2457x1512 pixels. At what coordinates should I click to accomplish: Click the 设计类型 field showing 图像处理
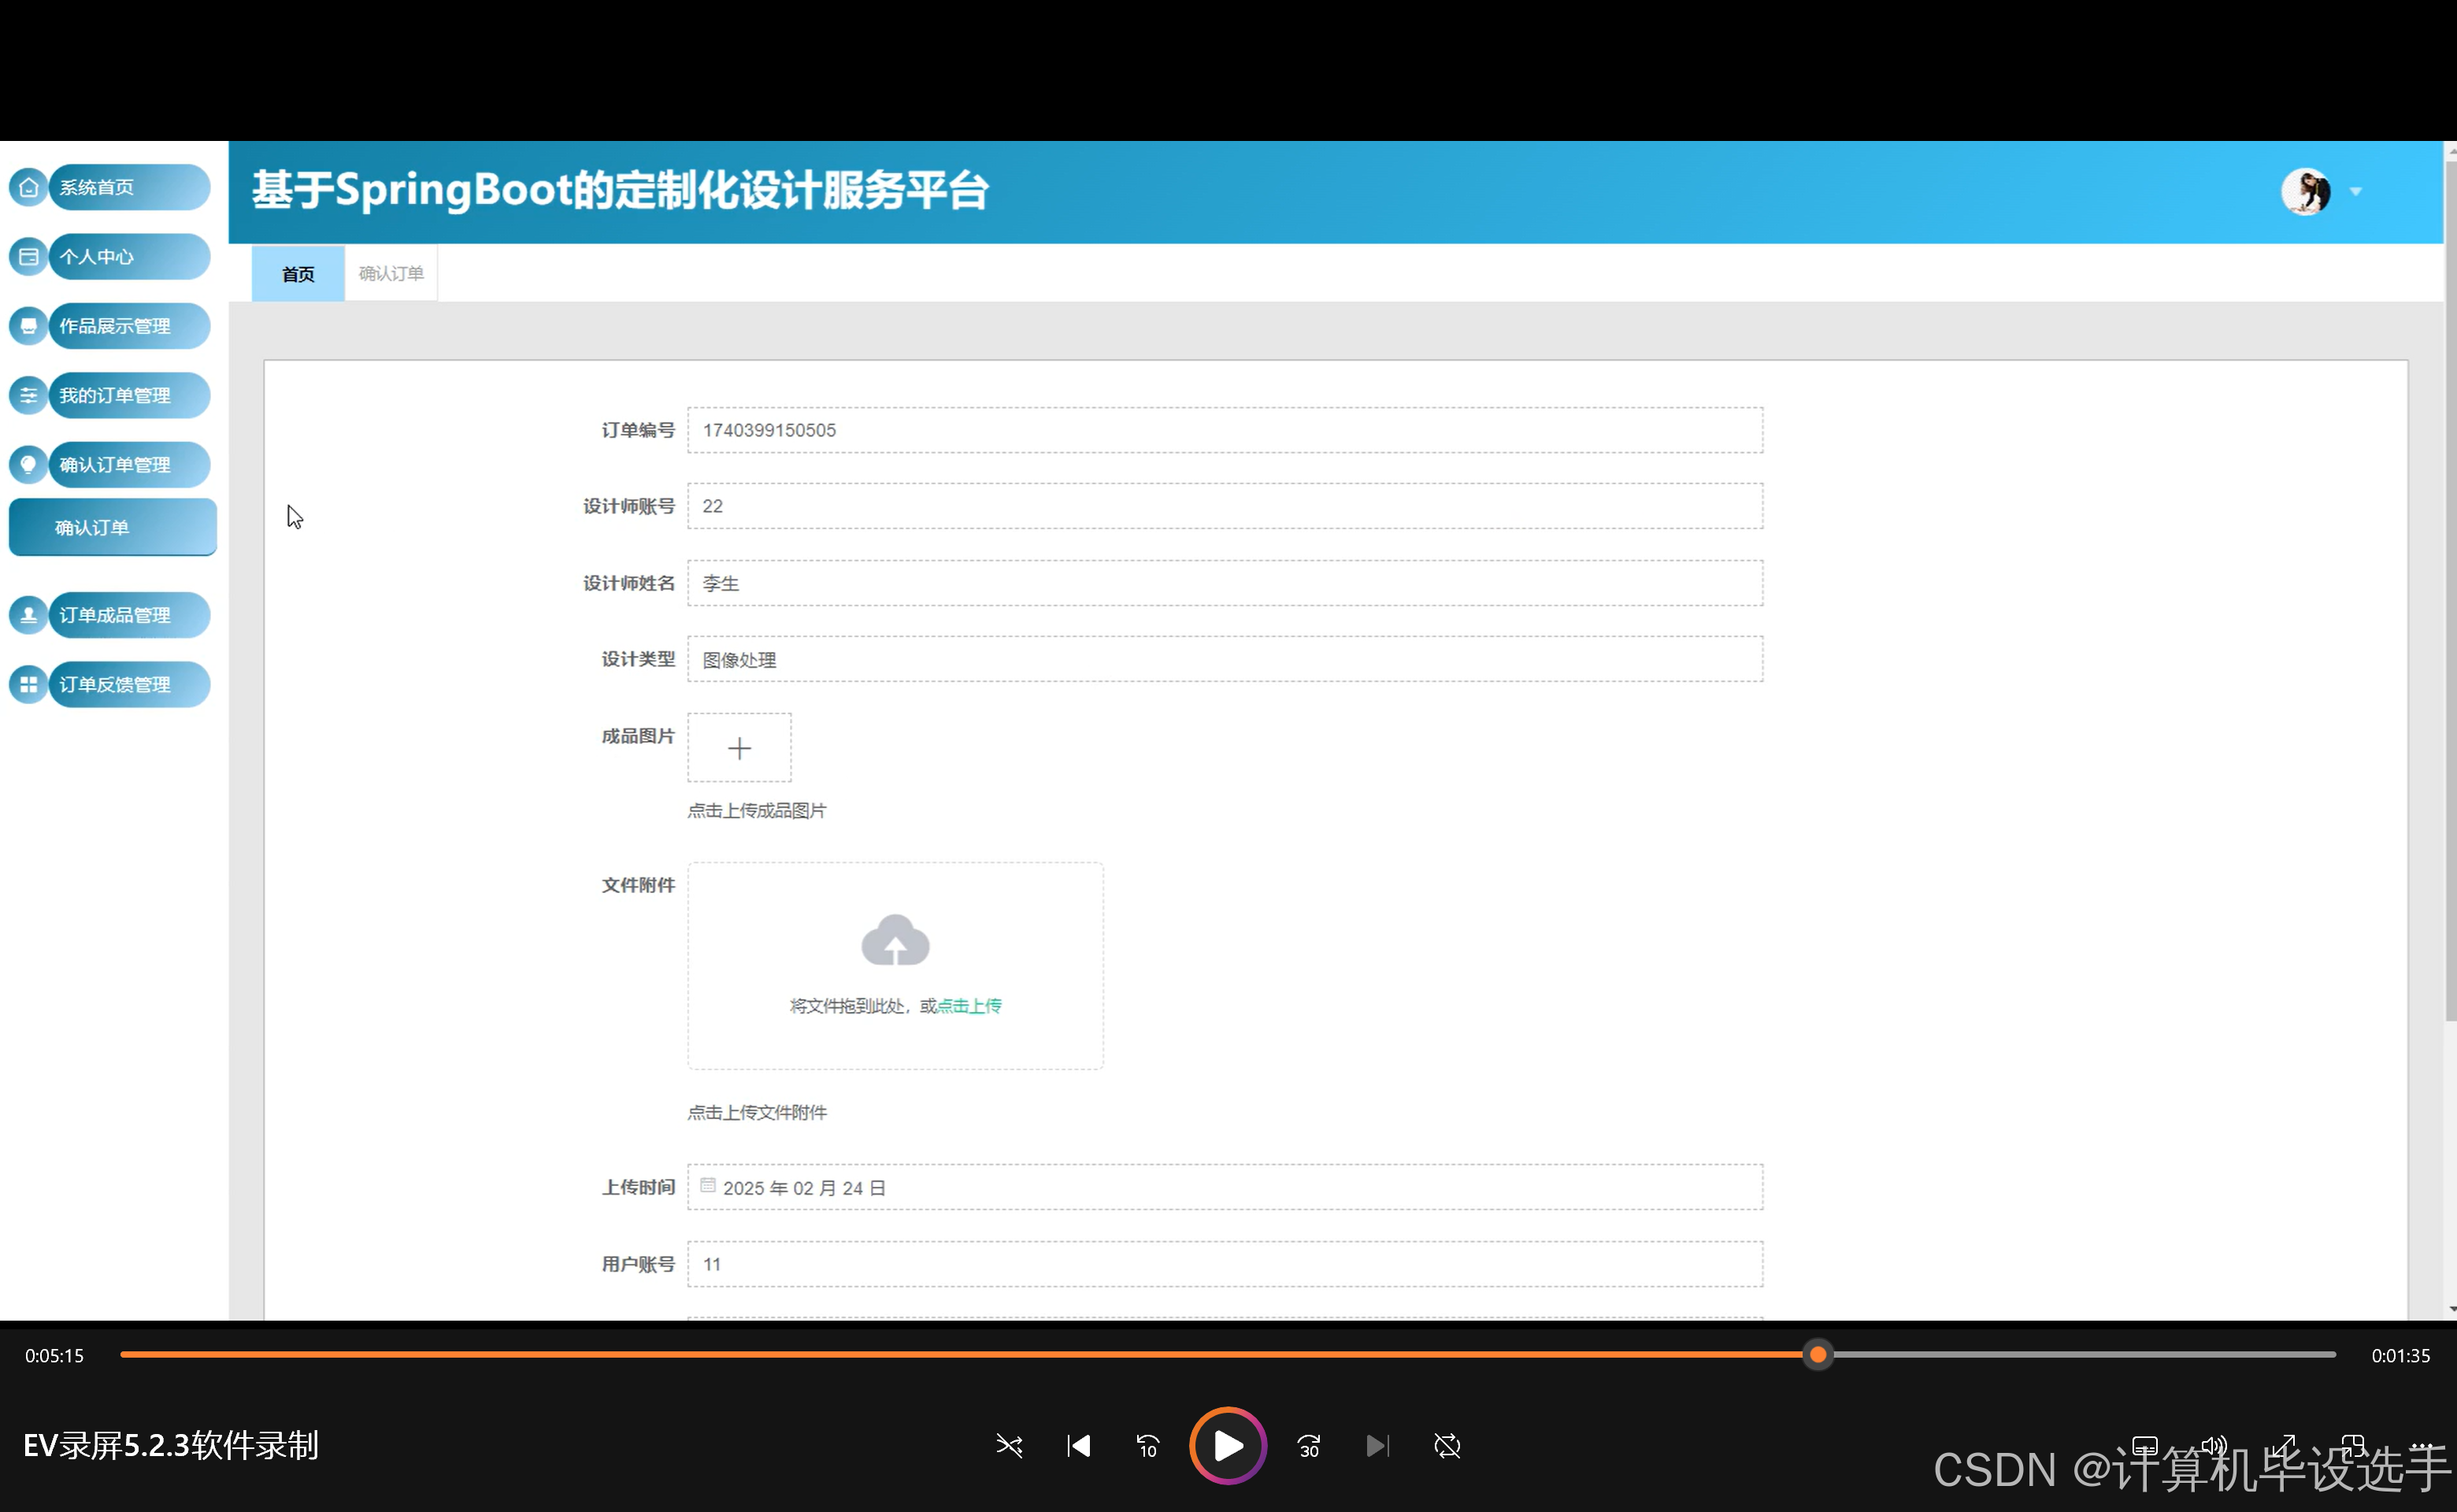1225,659
